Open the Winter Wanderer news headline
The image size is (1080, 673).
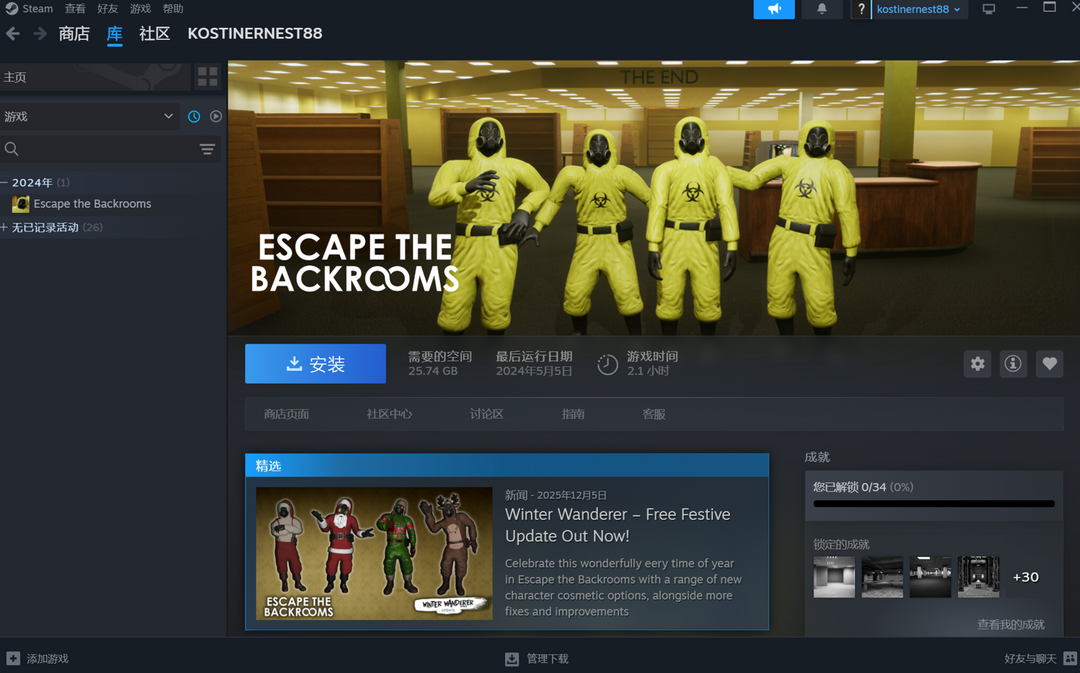pyautogui.click(x=618, y=525)
